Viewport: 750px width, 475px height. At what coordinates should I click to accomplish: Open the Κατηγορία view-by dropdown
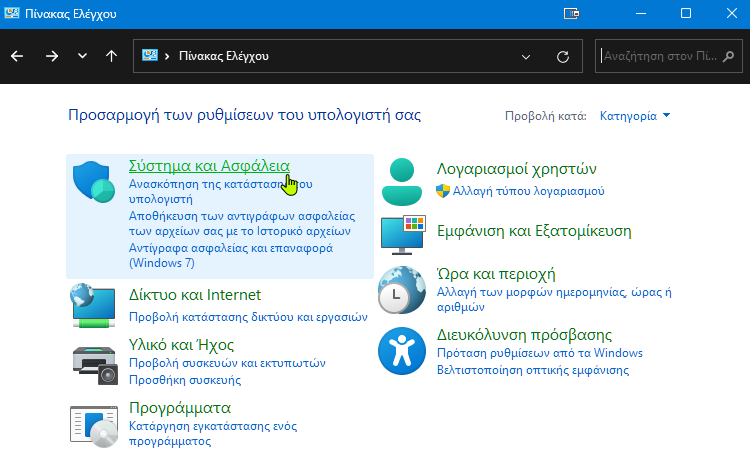pos(635,116)
